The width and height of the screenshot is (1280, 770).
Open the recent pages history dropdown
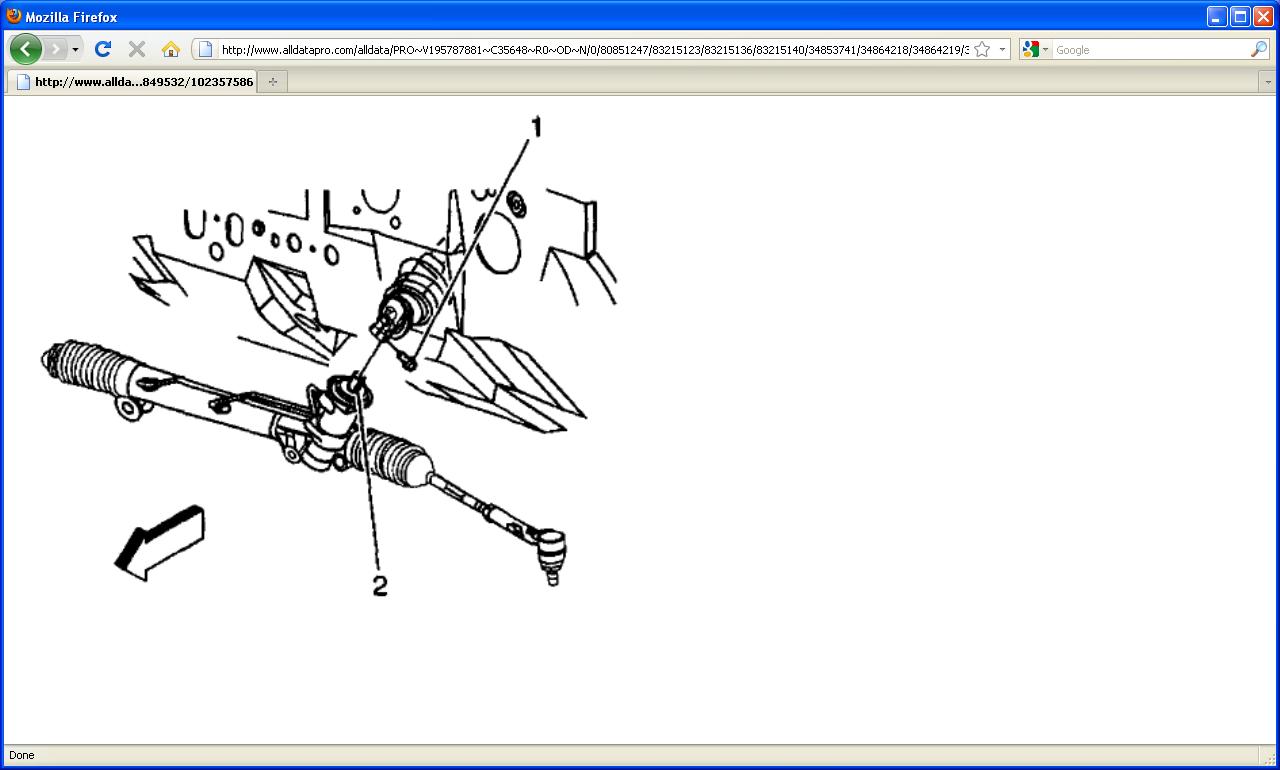75,49
